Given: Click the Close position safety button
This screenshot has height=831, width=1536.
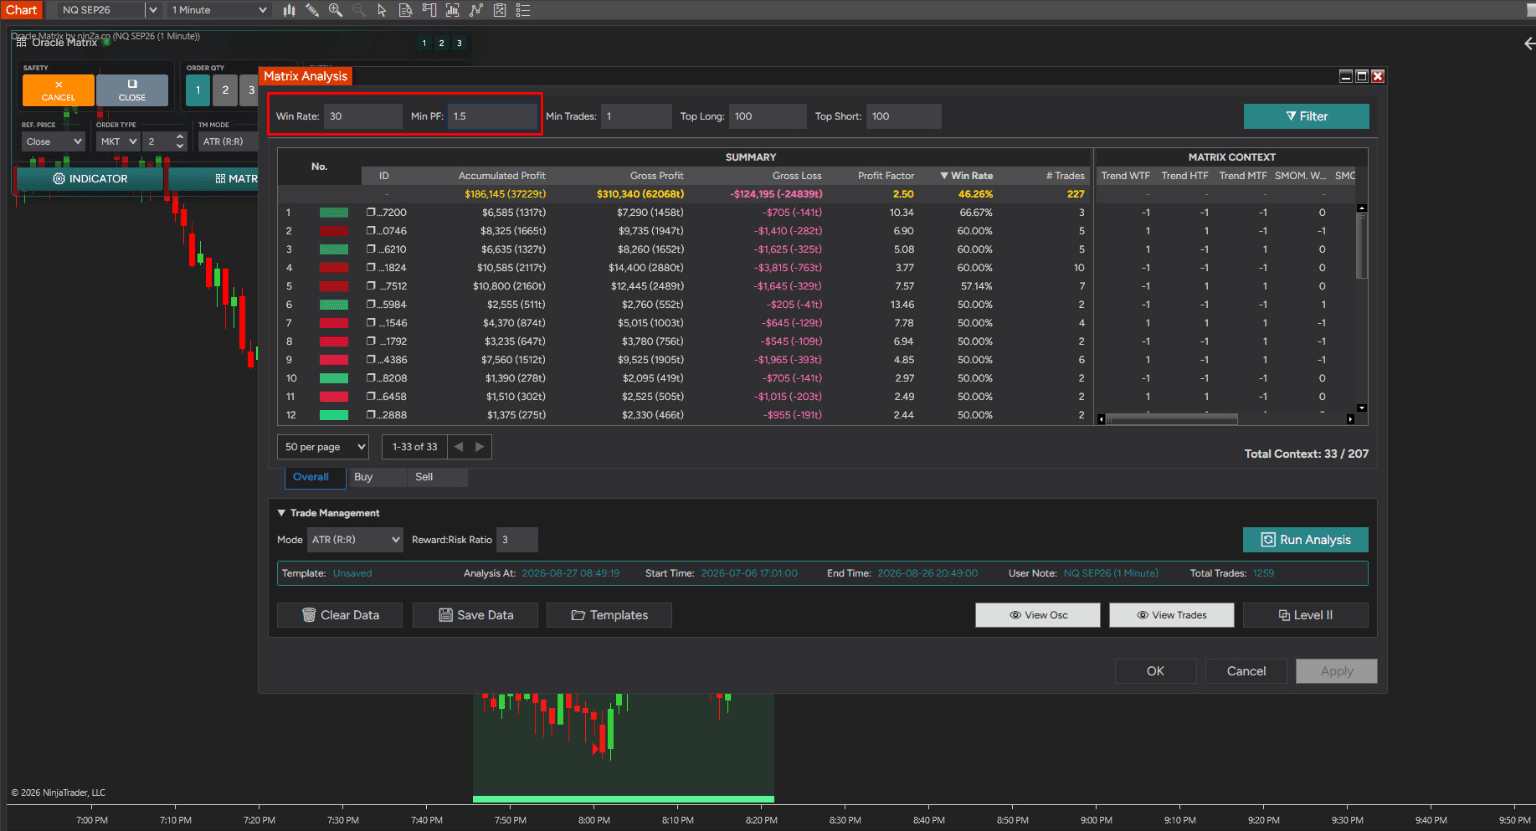Looking at the screenshot, I should (132, 90).
